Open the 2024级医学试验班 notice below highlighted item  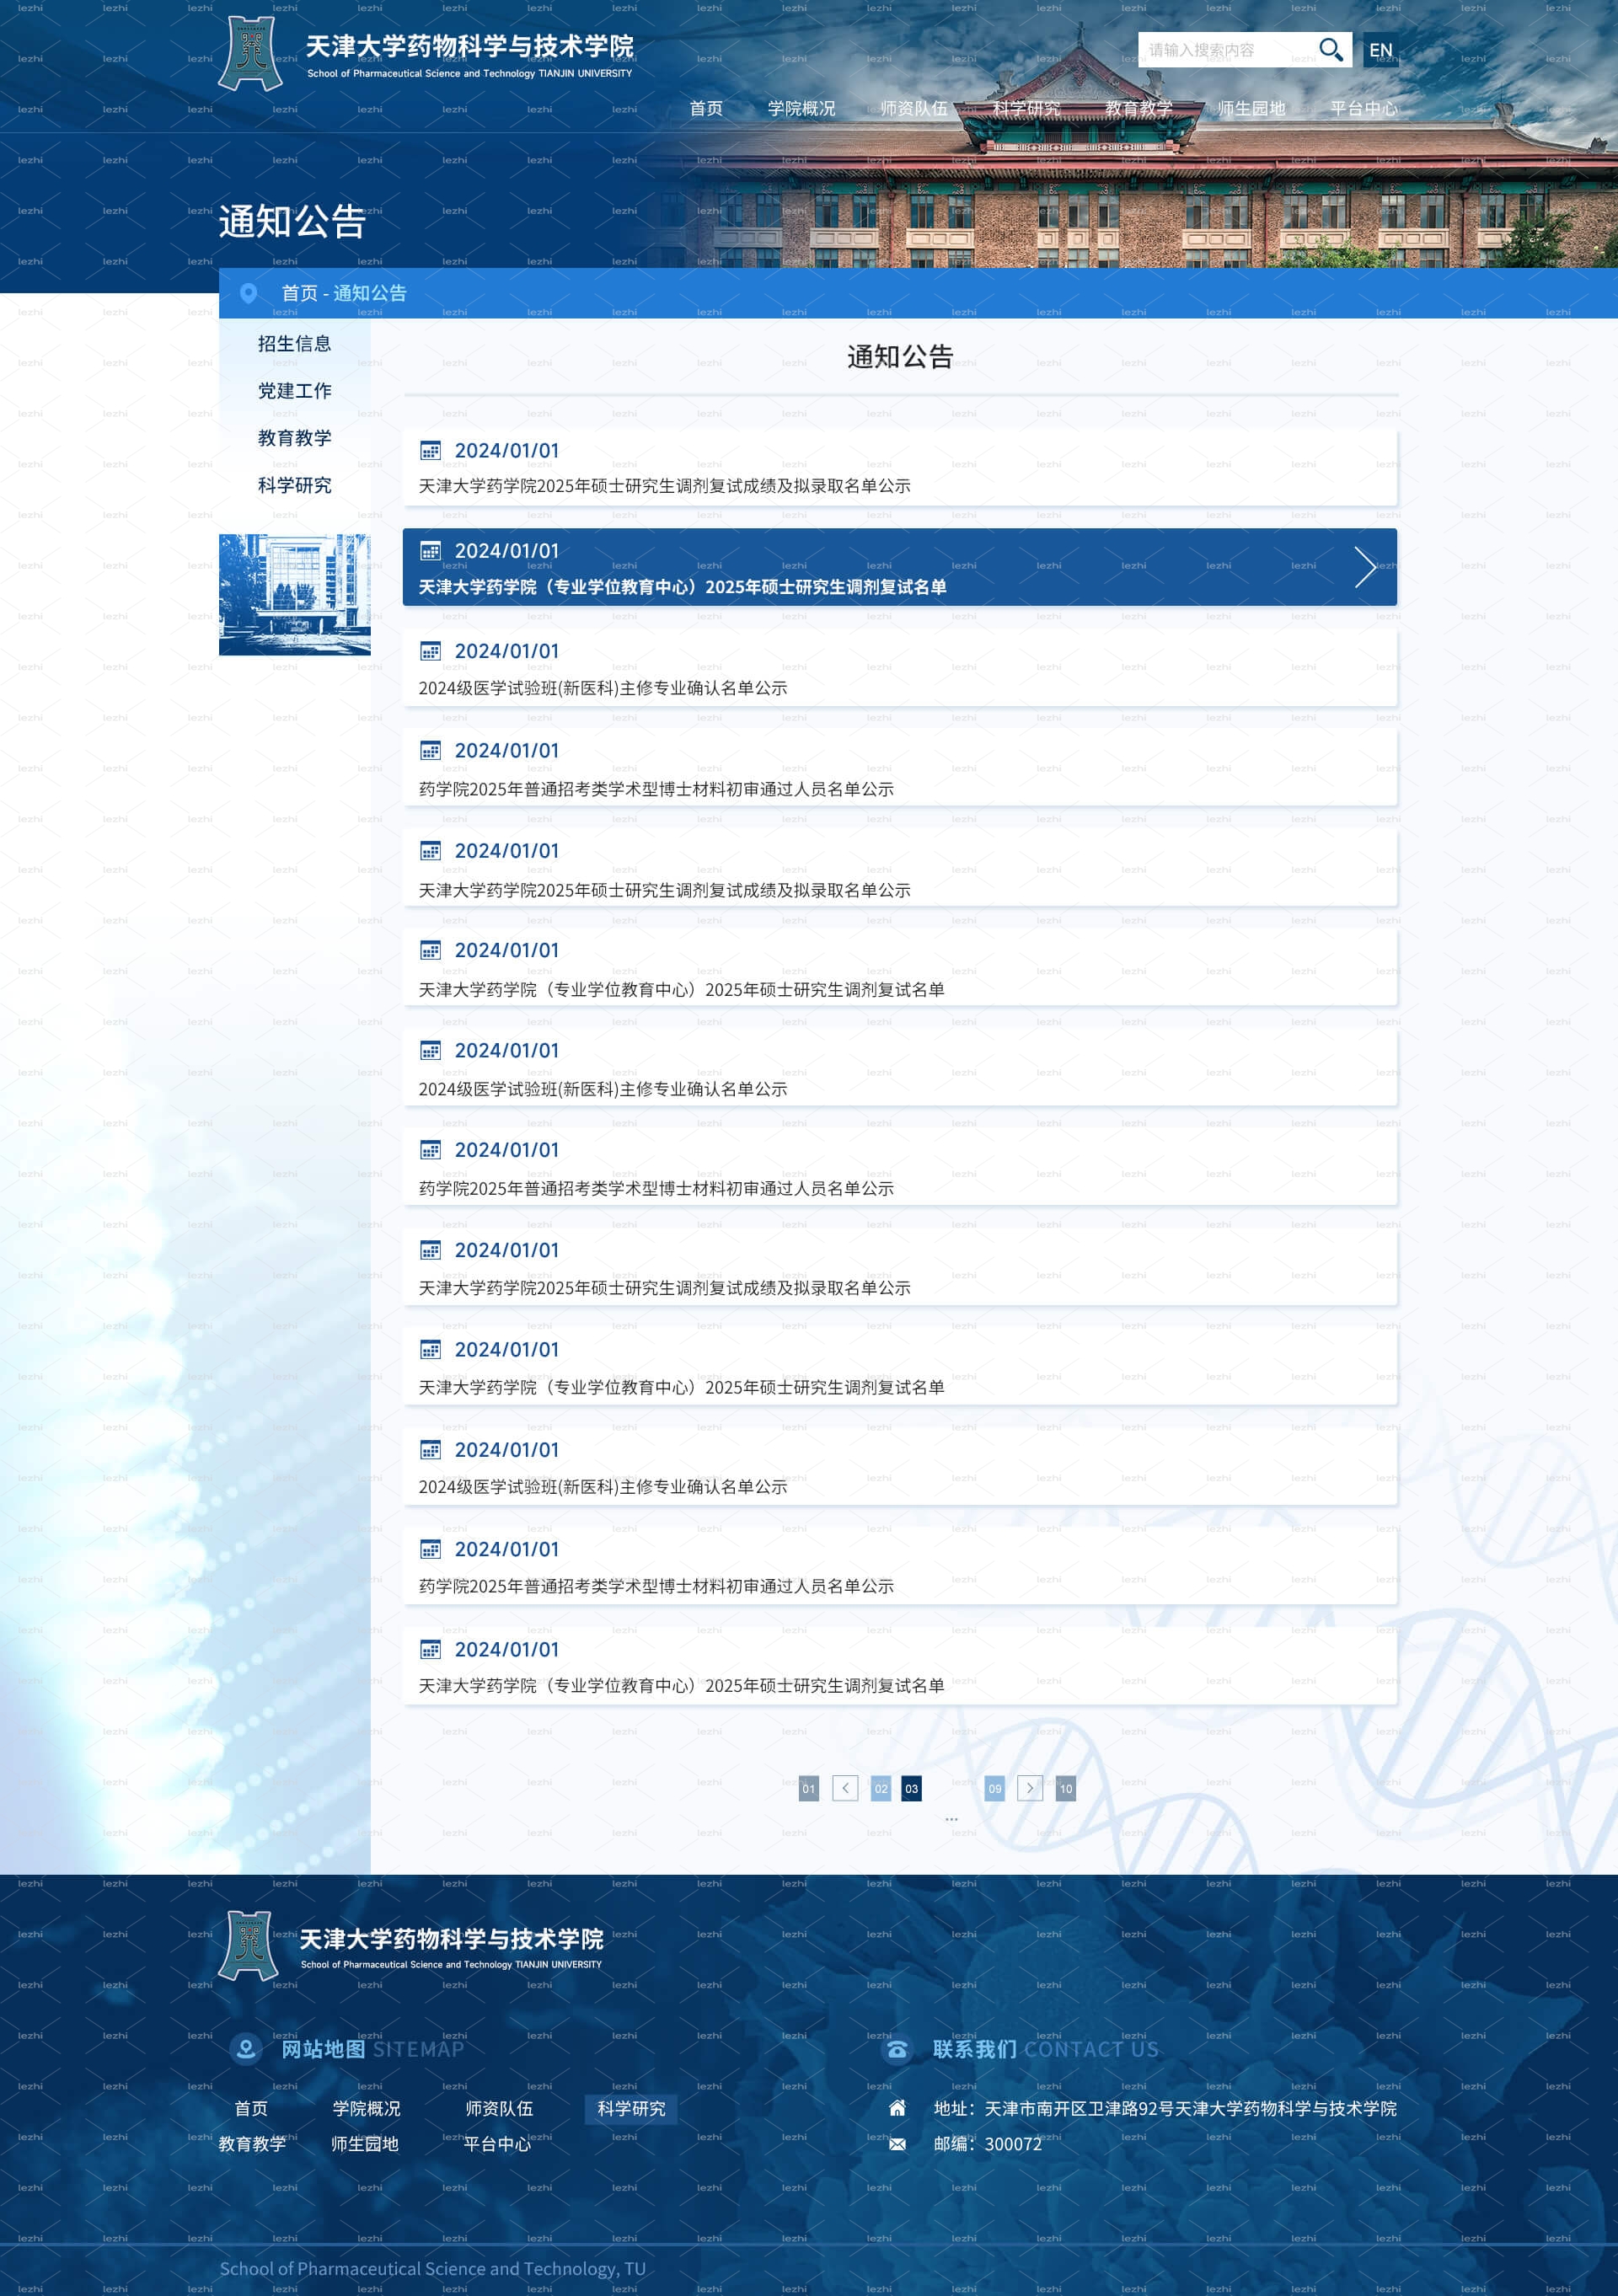(x=900, y=668)
